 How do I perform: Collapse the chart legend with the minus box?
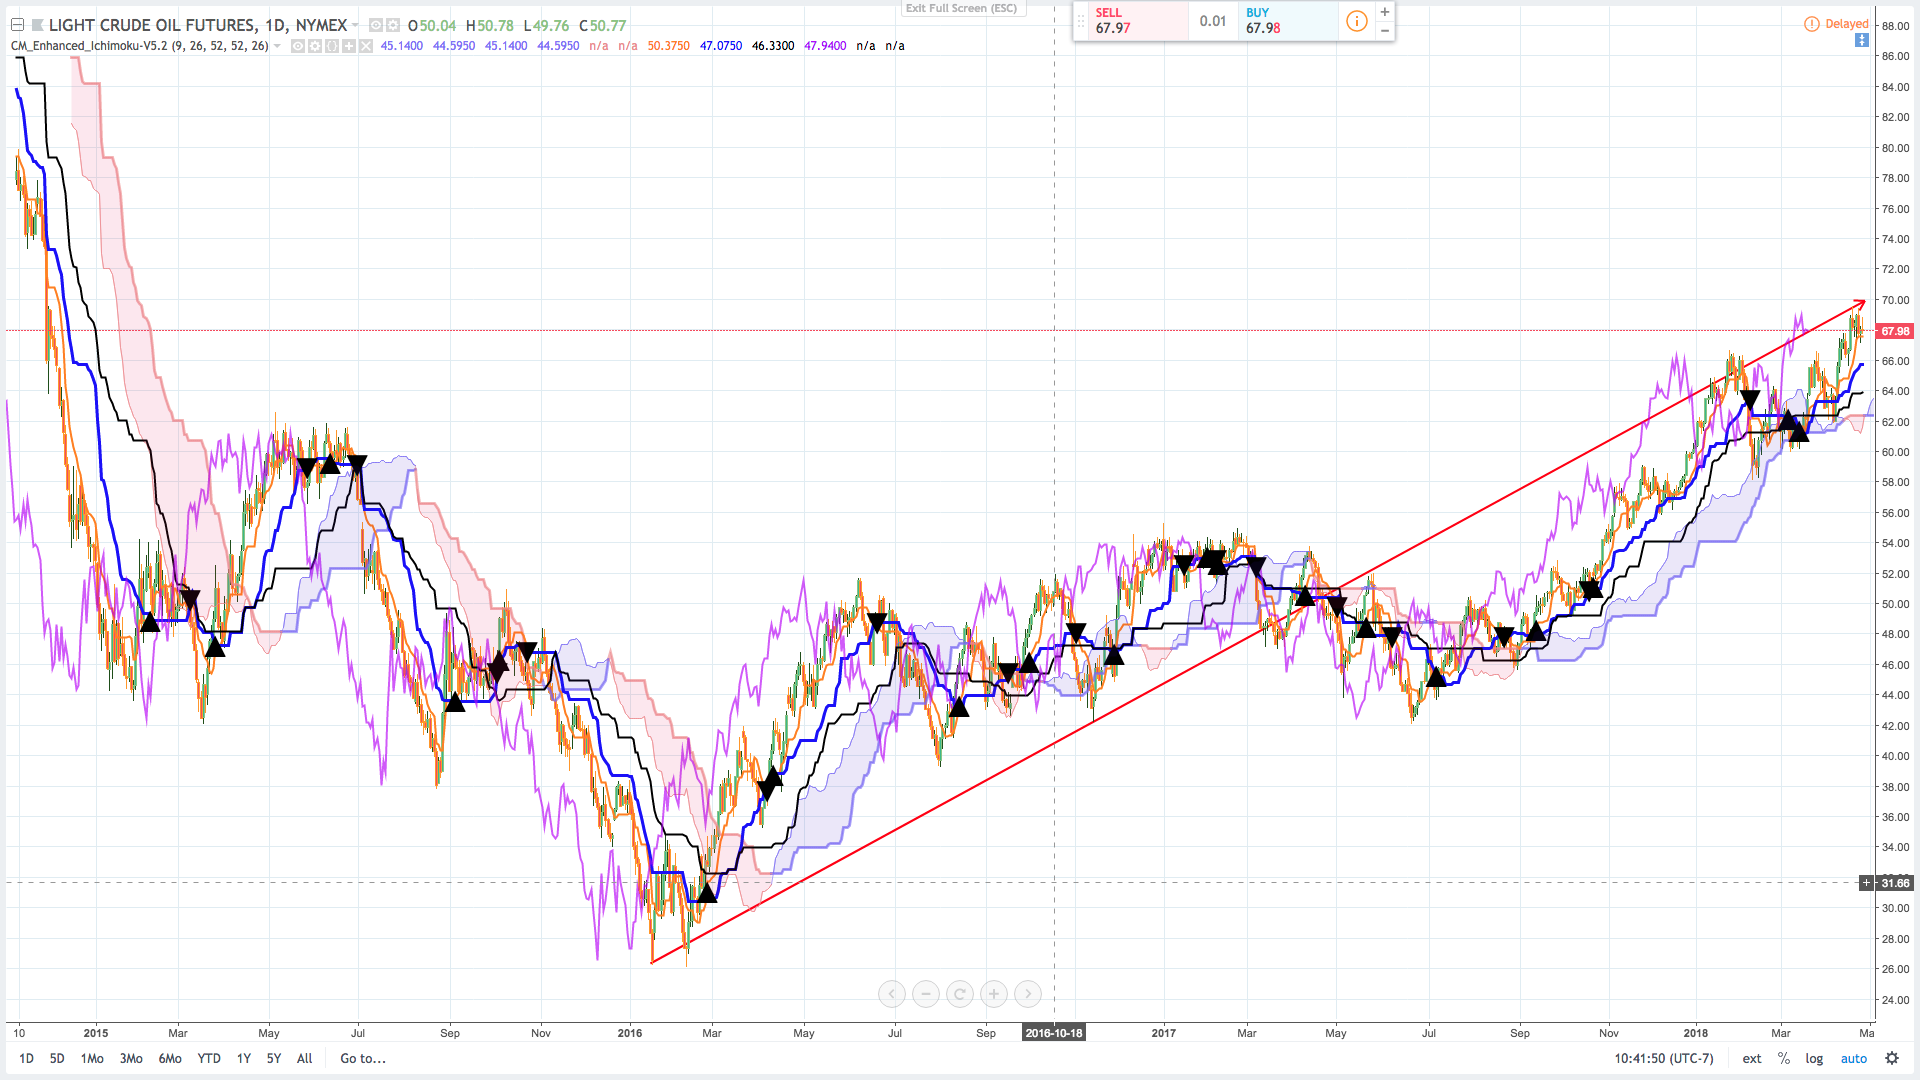tap(17, 25)
